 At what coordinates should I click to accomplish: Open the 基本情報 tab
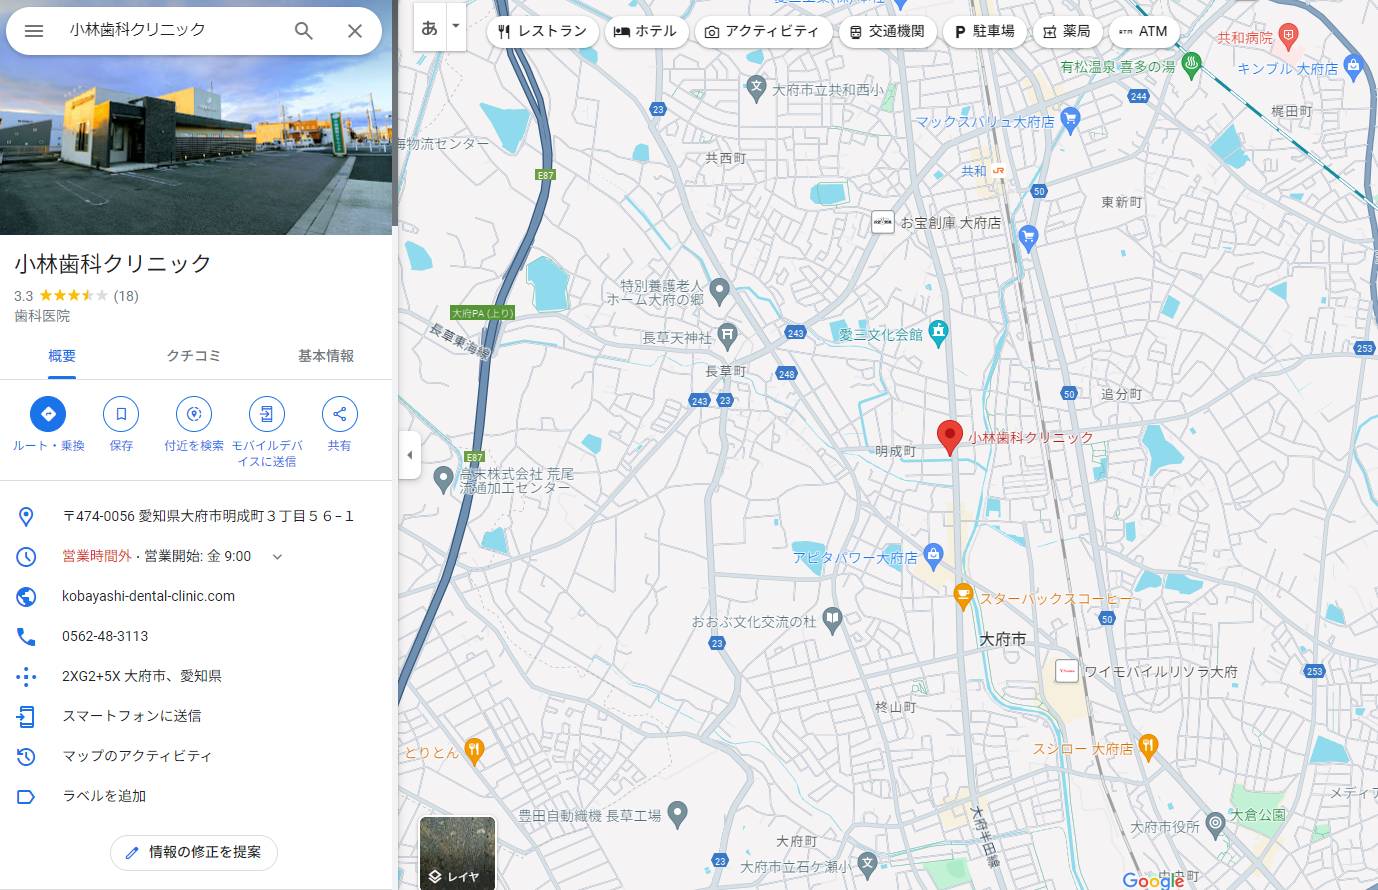[325, 355]
